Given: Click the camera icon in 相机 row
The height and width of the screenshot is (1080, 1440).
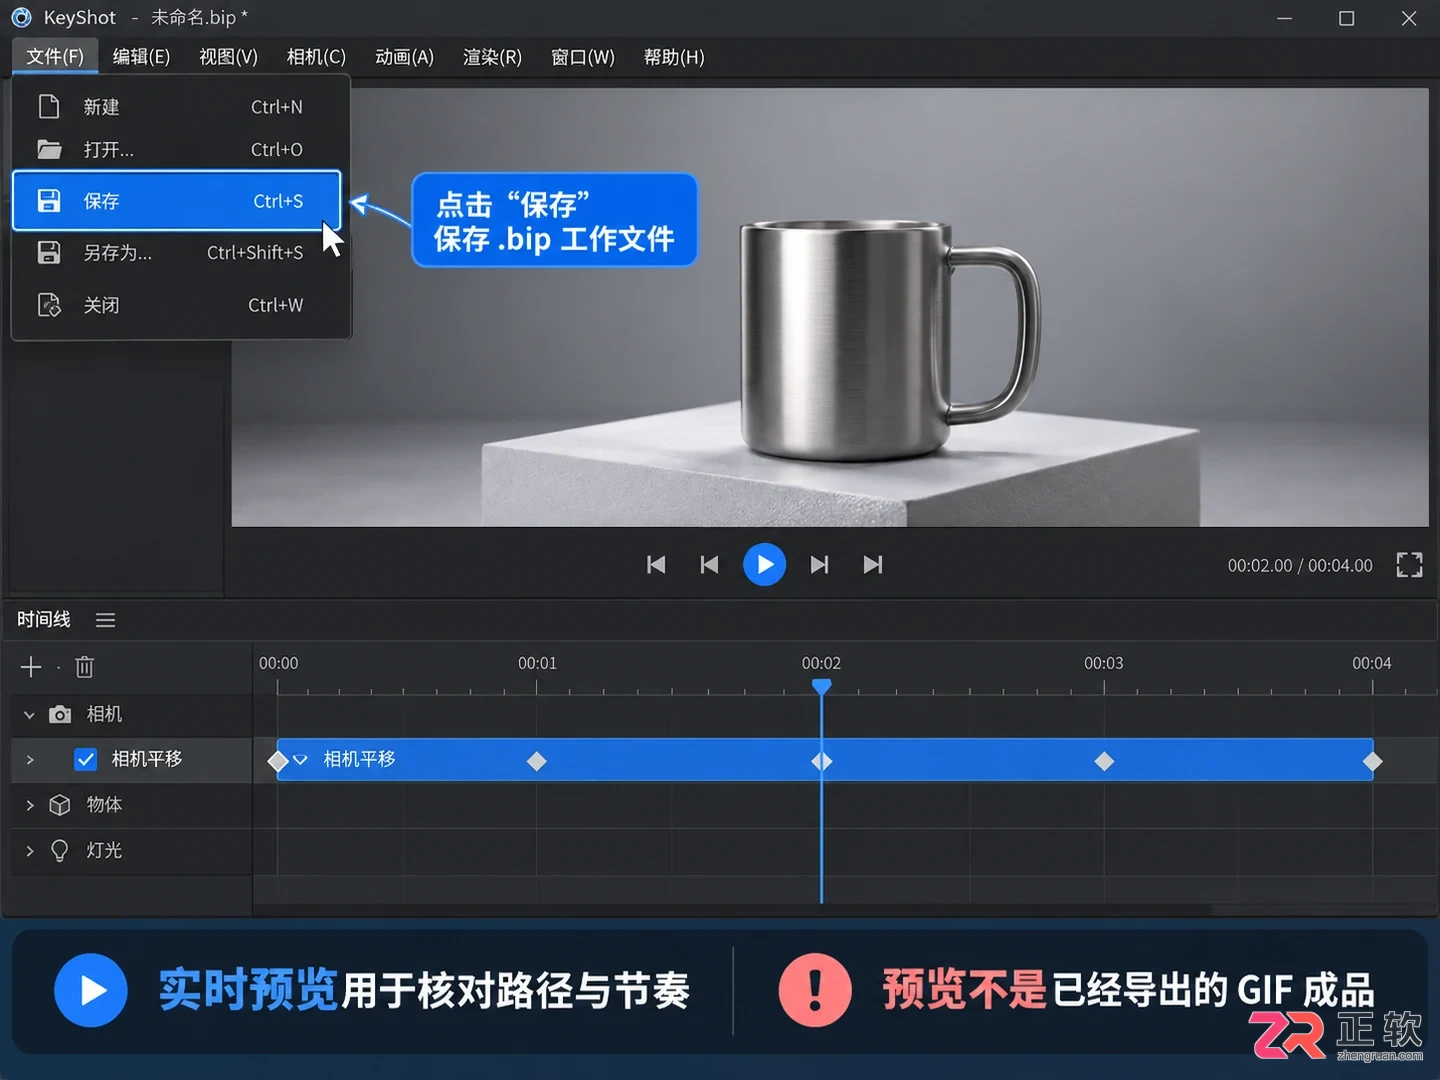Looking at the screenshot, I should (60, 715).
